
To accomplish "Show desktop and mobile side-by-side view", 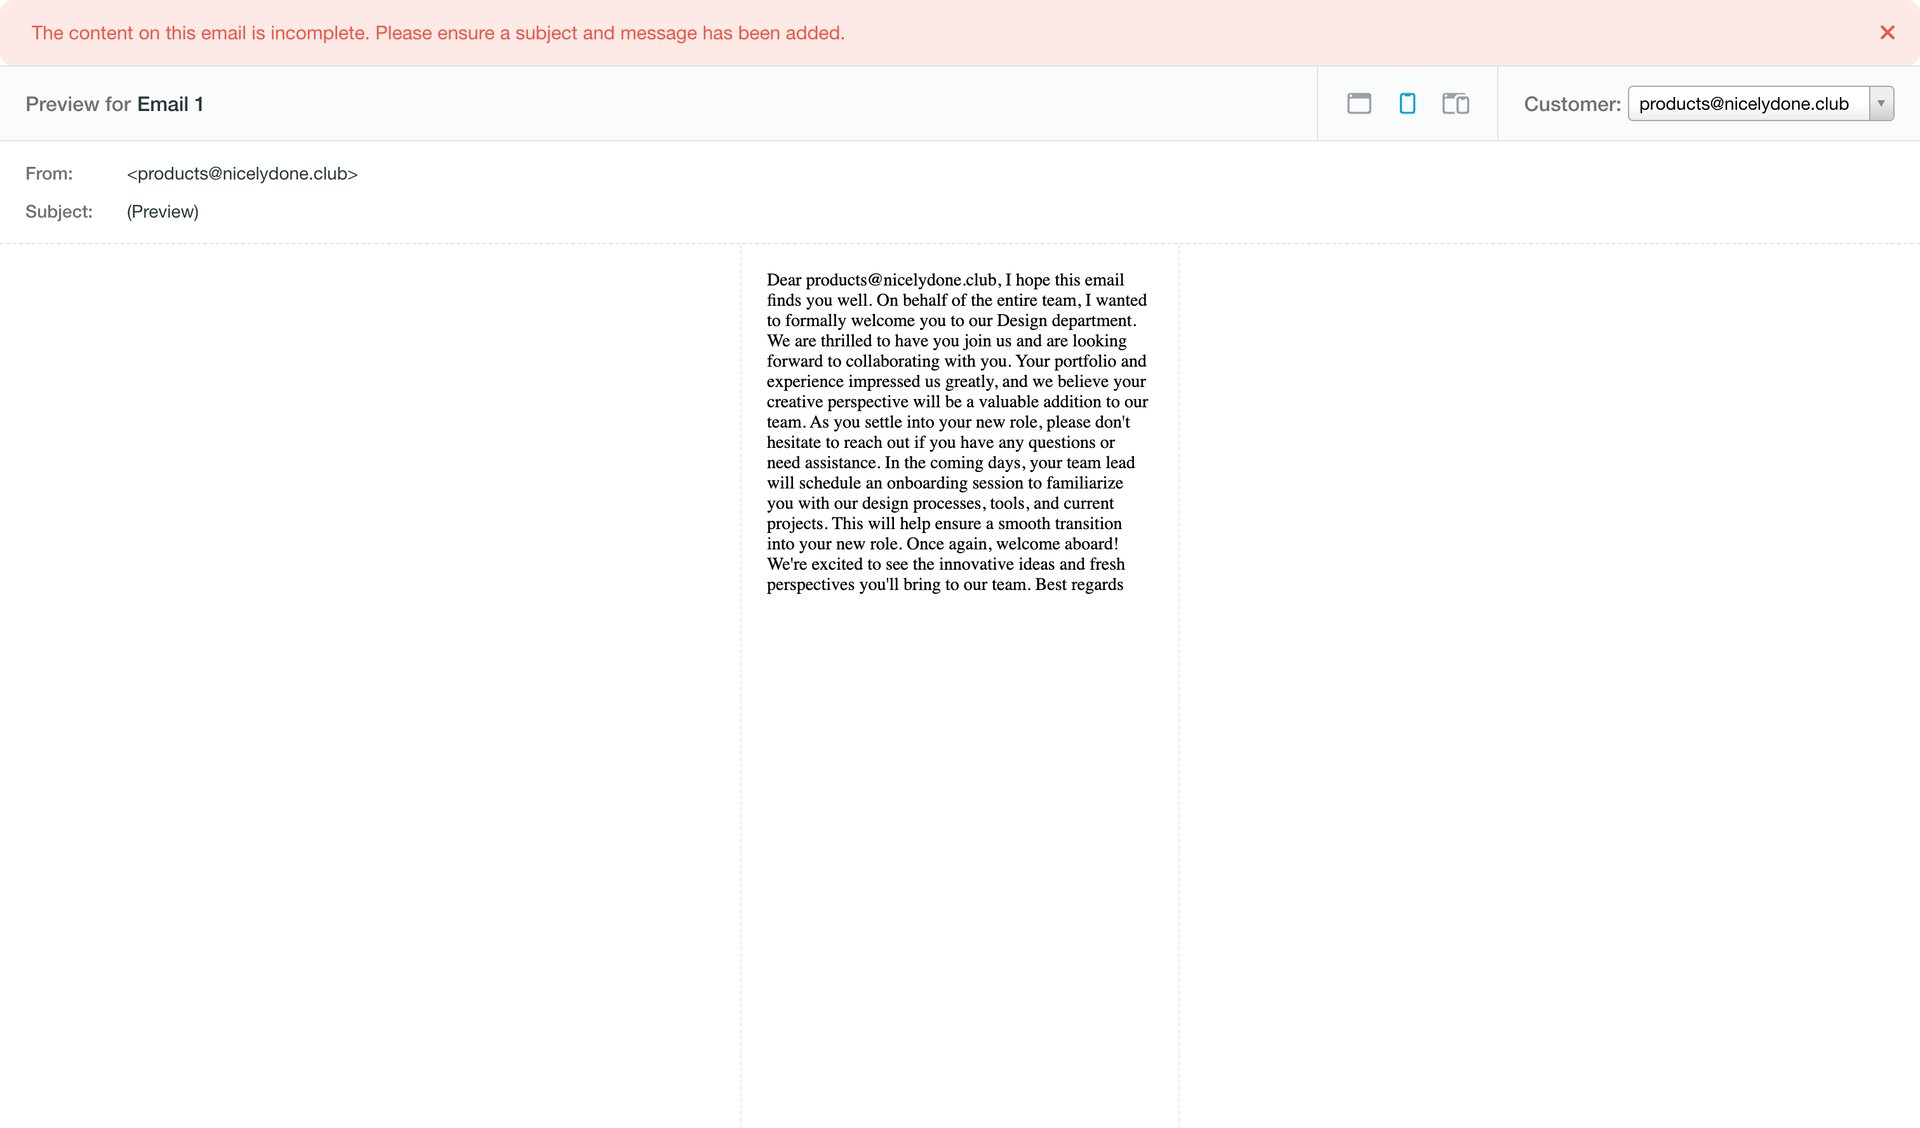I will point(1455,104).
